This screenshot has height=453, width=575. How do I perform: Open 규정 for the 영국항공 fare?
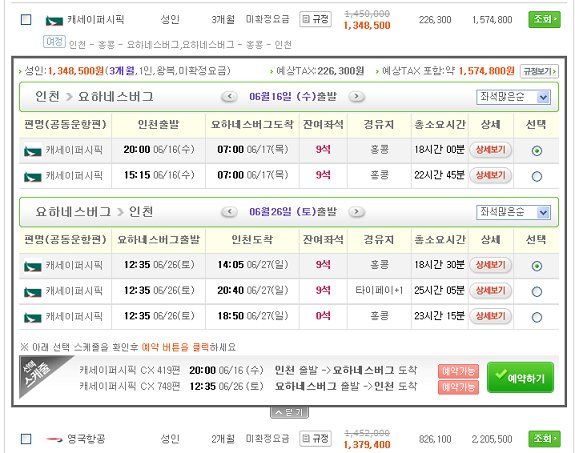tap(315, 438)
